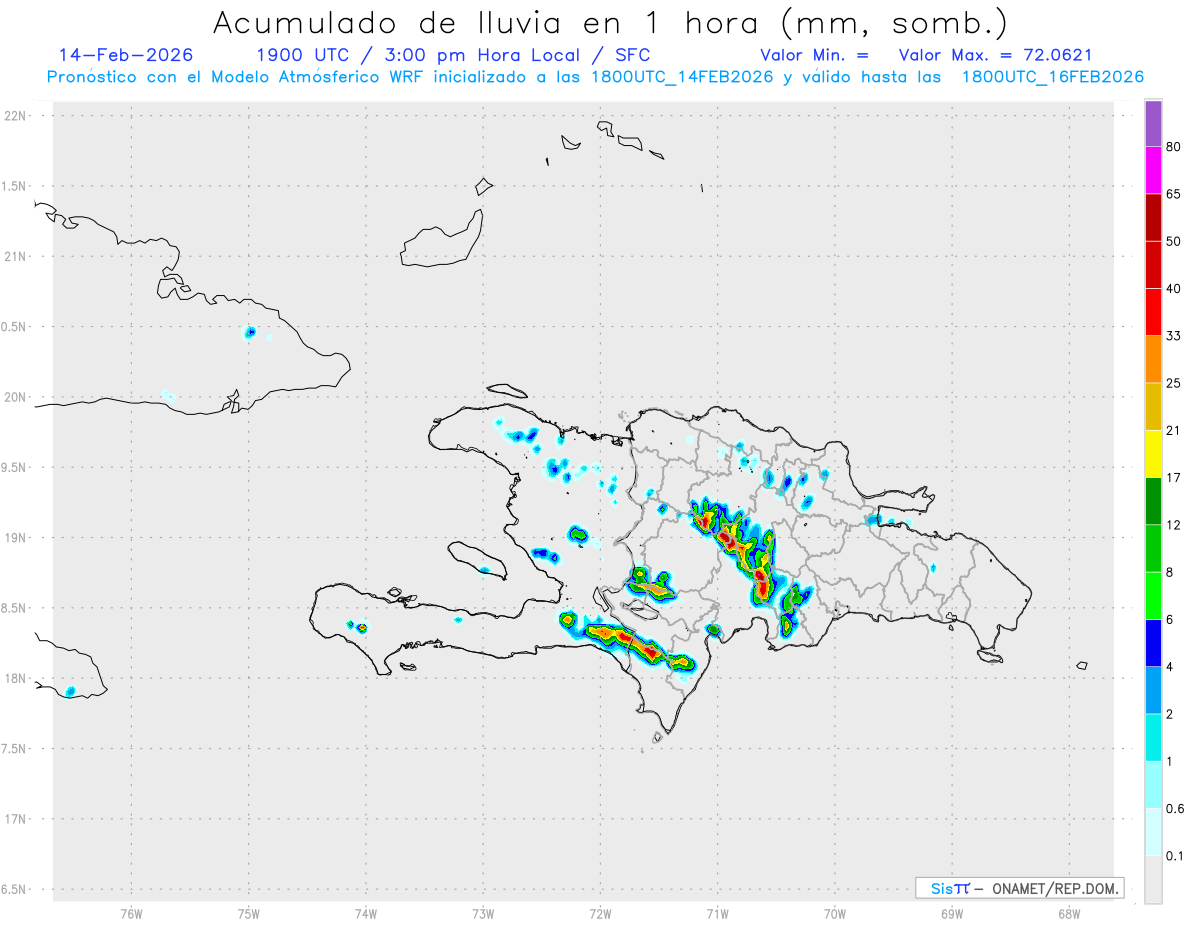
Task: Click the latitude label '22N'
Action: pyautogui.click(x=16, y=116)
